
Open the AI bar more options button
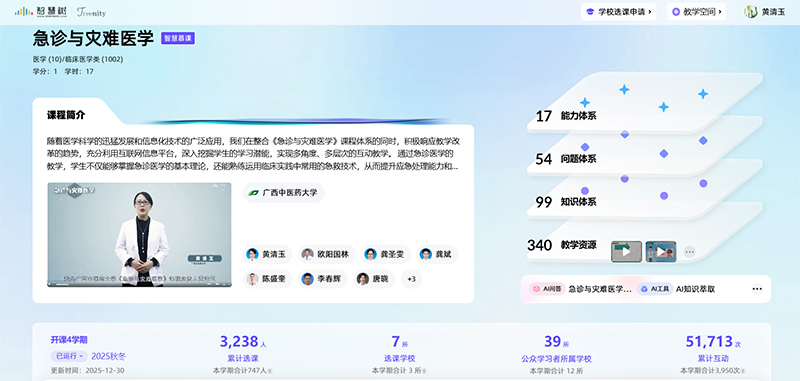coord(757,289)
